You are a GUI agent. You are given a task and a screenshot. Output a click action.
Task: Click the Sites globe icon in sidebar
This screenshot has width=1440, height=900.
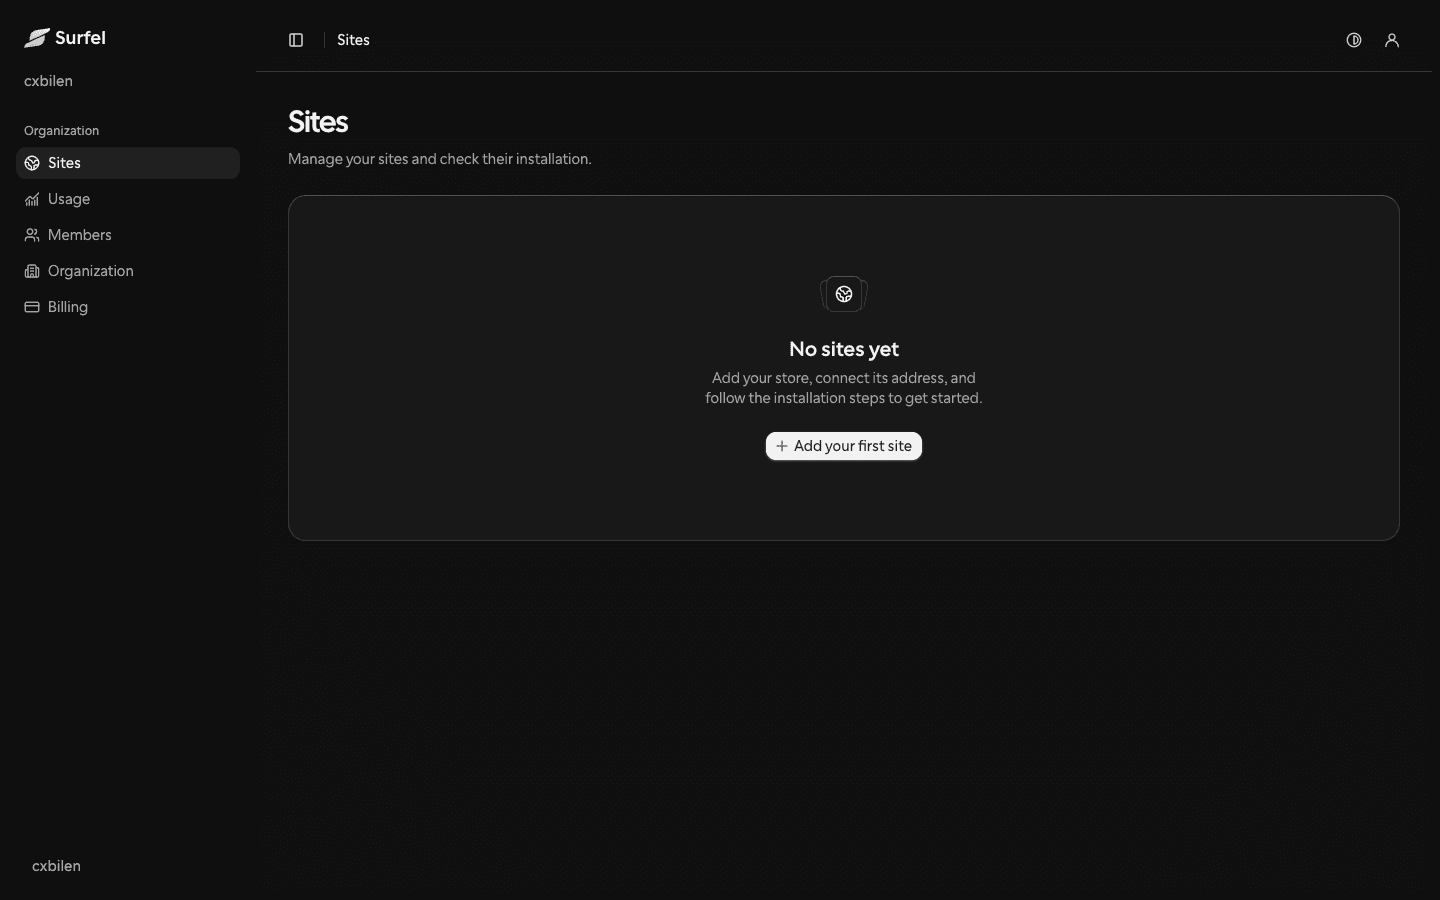tap(32, 163)
